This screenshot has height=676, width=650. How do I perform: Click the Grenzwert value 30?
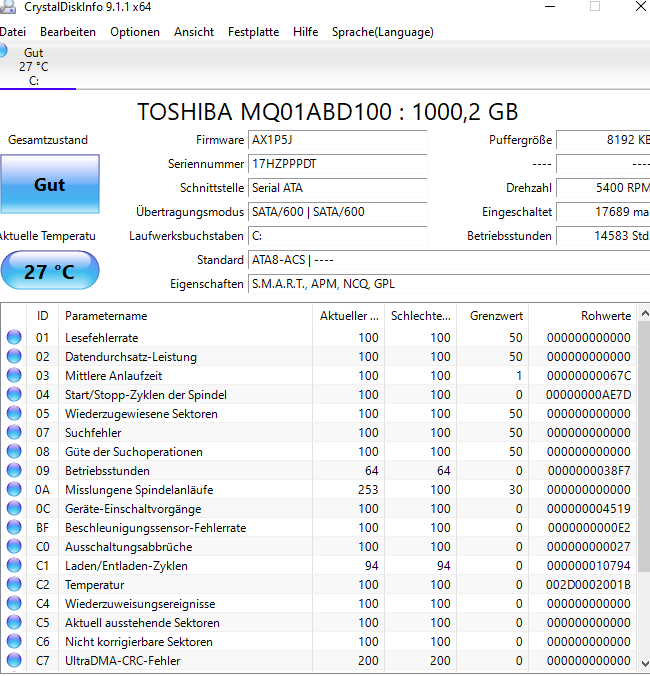pyautogui.click(x=516, y=489)
